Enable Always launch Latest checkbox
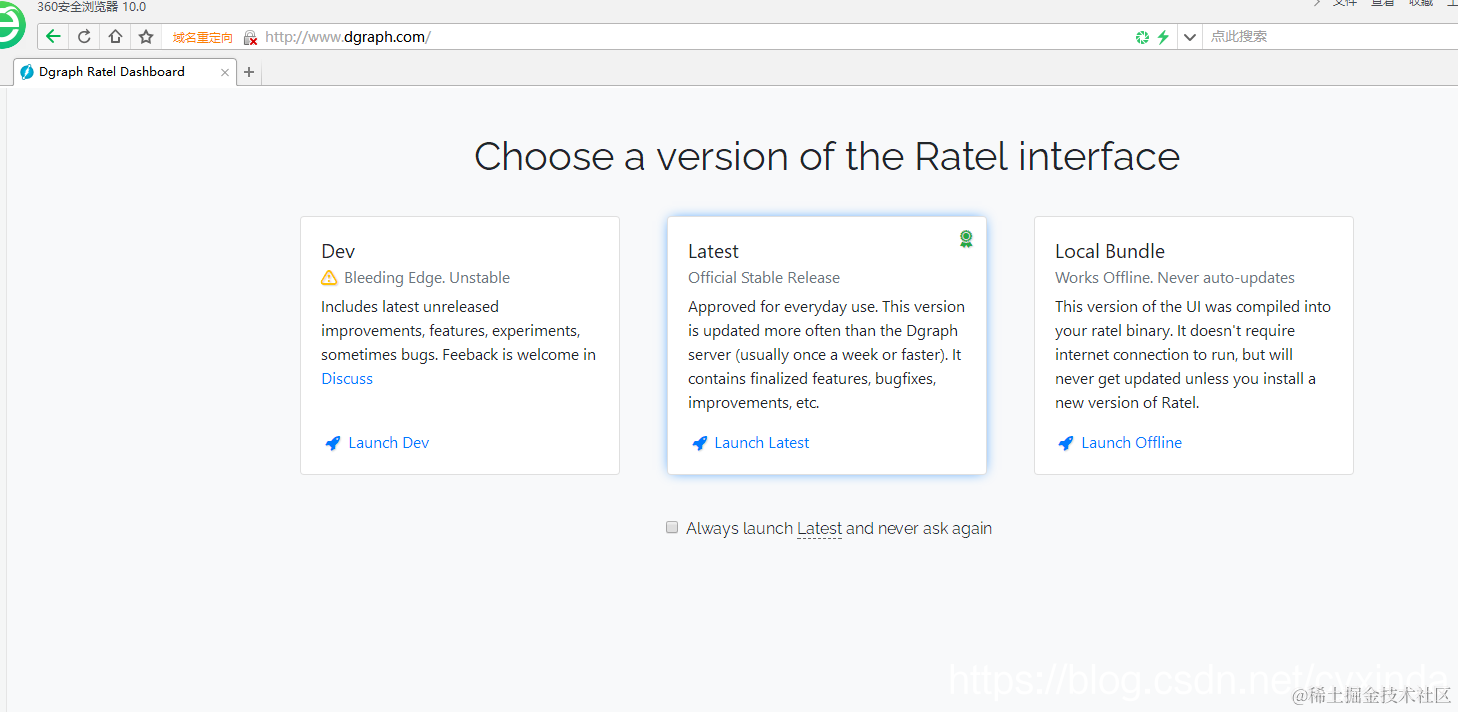 [672, 527]
